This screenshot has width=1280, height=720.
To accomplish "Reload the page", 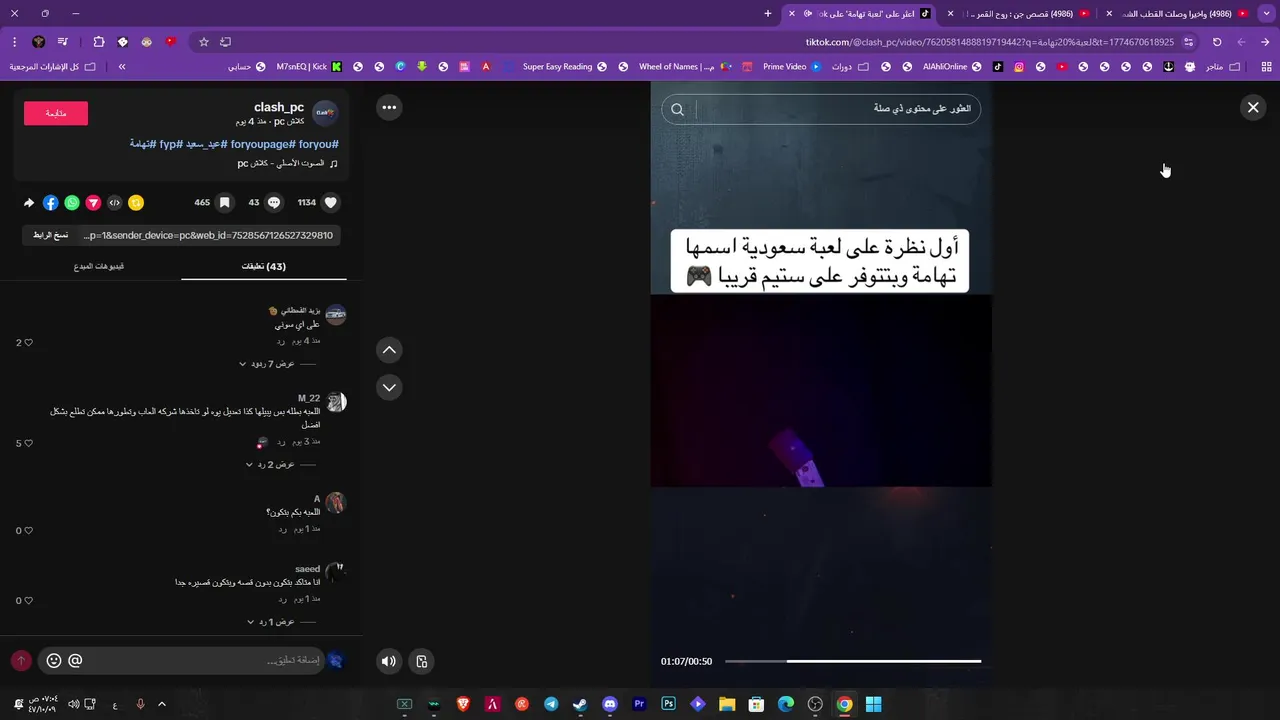I will coord(1217,42).
